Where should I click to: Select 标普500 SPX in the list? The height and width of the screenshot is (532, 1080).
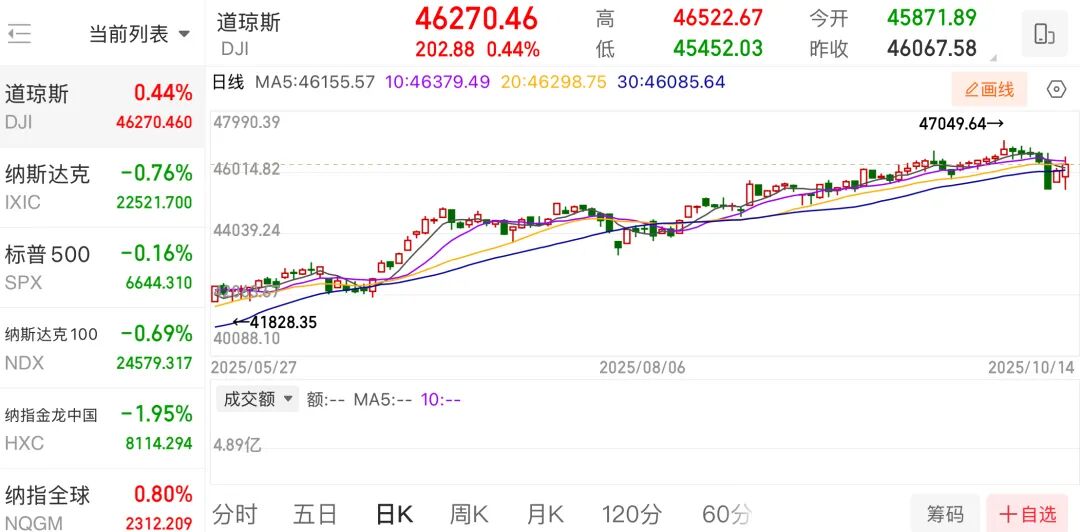100,267
